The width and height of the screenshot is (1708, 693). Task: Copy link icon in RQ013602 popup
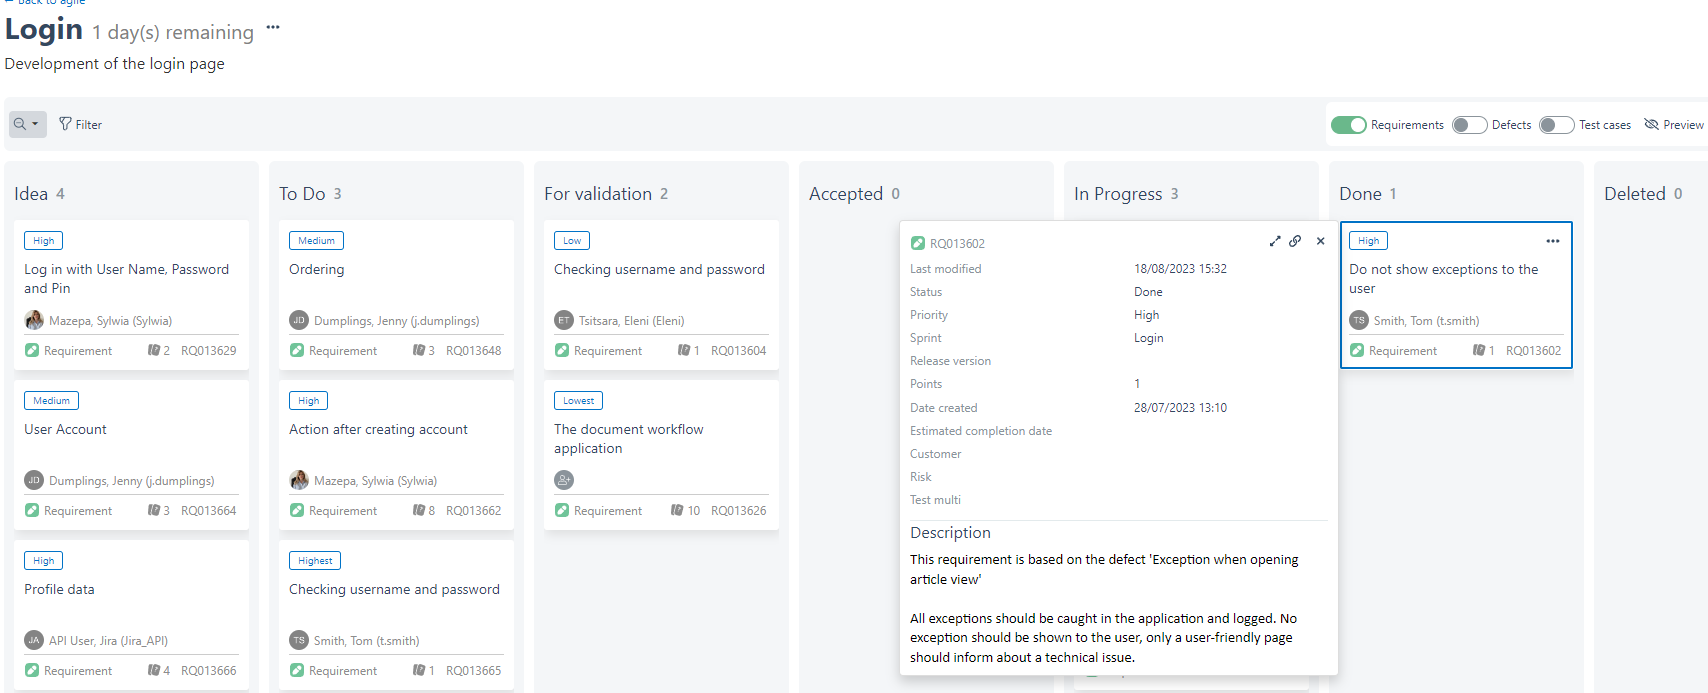(1295, 241)
